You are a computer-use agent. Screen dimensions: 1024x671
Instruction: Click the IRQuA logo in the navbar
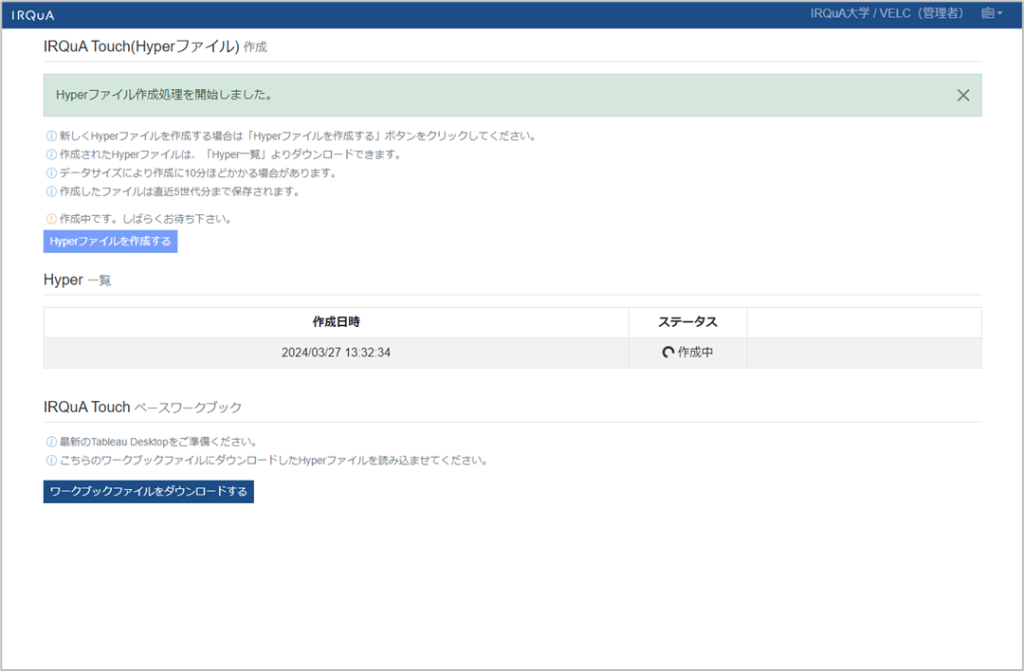click(x=33, y=15)
